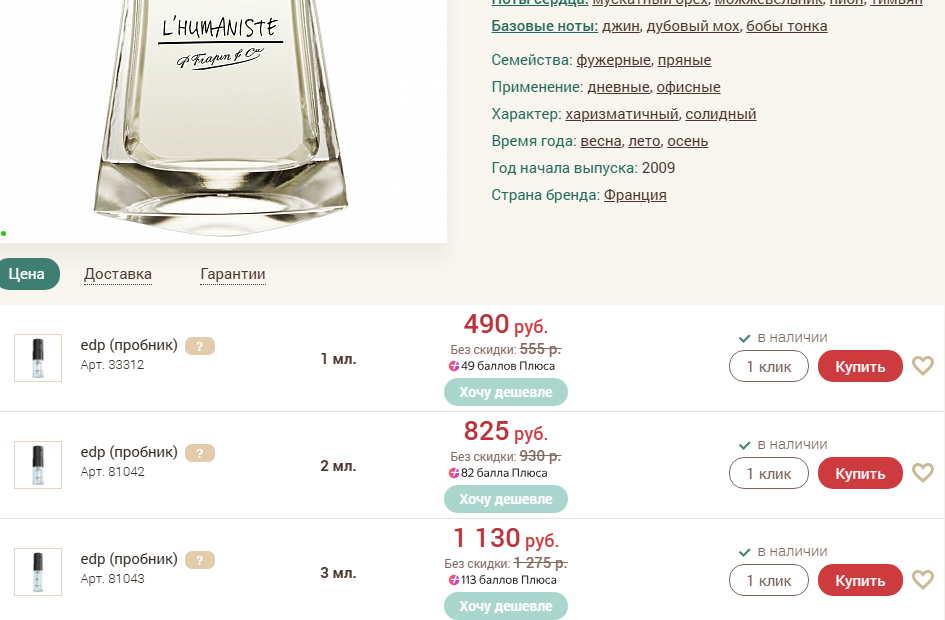Click the Plus points icon beside 49 баллов
945x620 pixels.
click(454, 366)
